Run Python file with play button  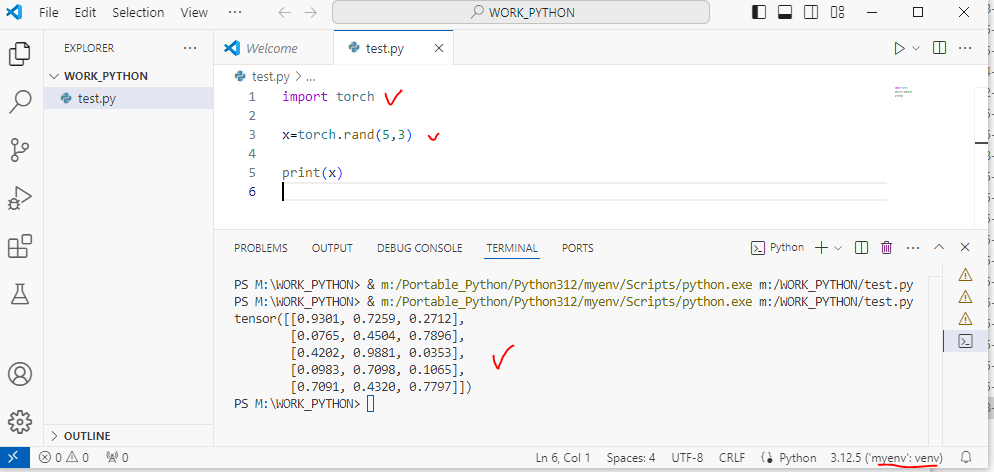899,48
